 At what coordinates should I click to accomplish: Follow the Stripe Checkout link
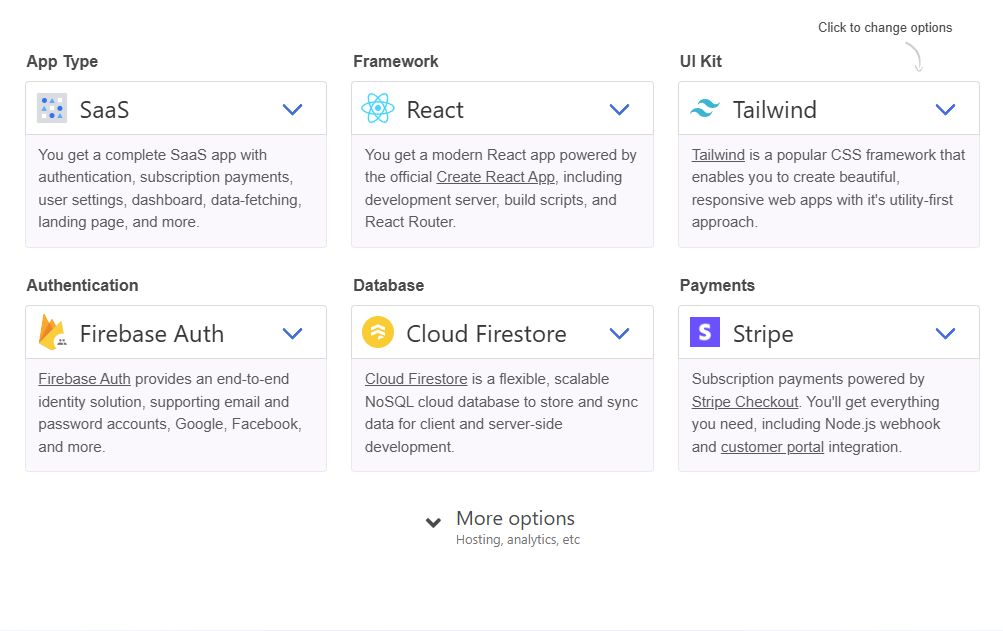(x=745, y=402)
